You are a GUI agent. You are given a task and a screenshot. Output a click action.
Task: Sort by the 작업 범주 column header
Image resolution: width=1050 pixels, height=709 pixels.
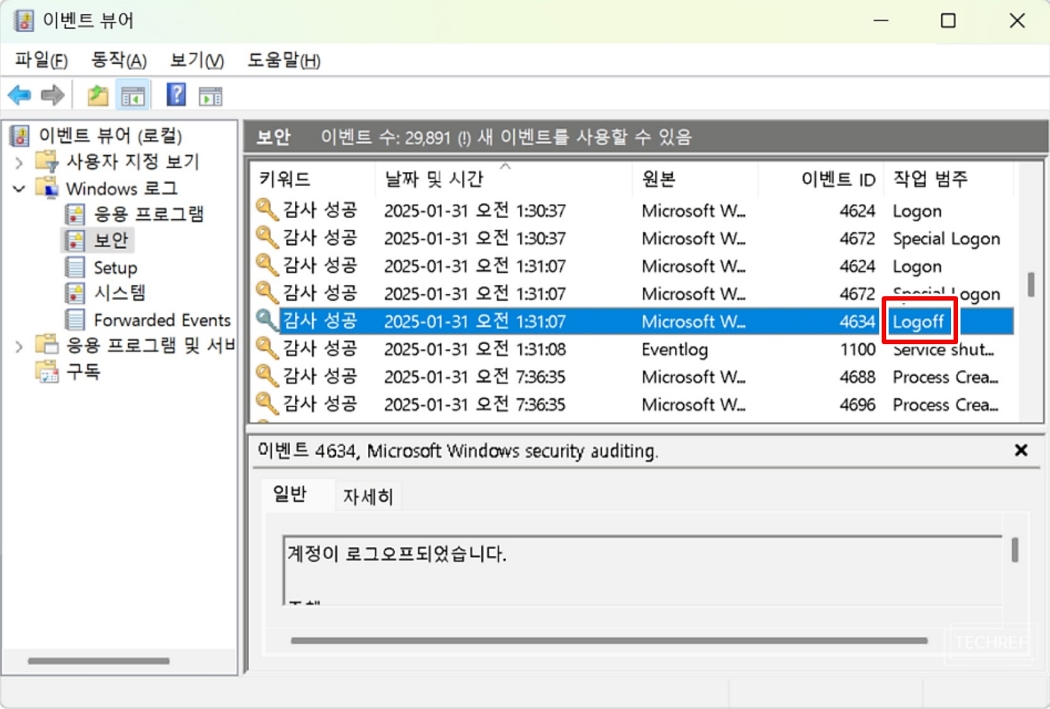point(948,179)
